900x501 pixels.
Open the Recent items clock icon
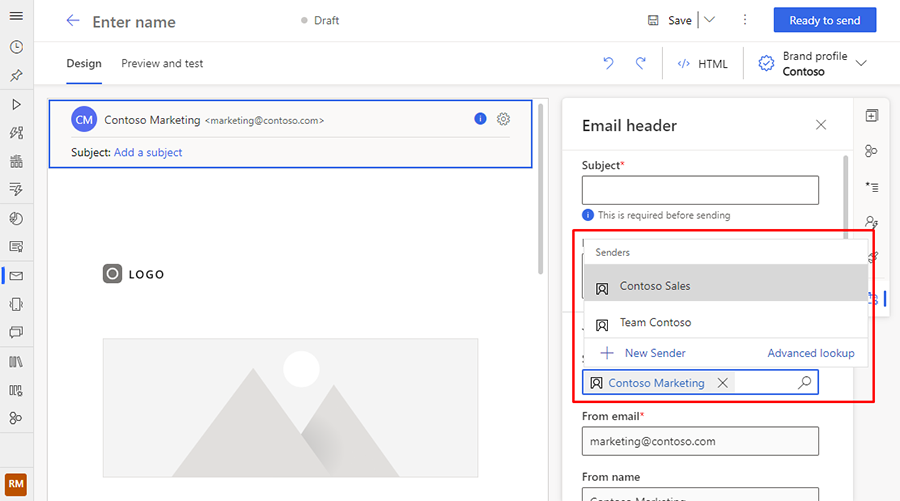pos(16,46)
